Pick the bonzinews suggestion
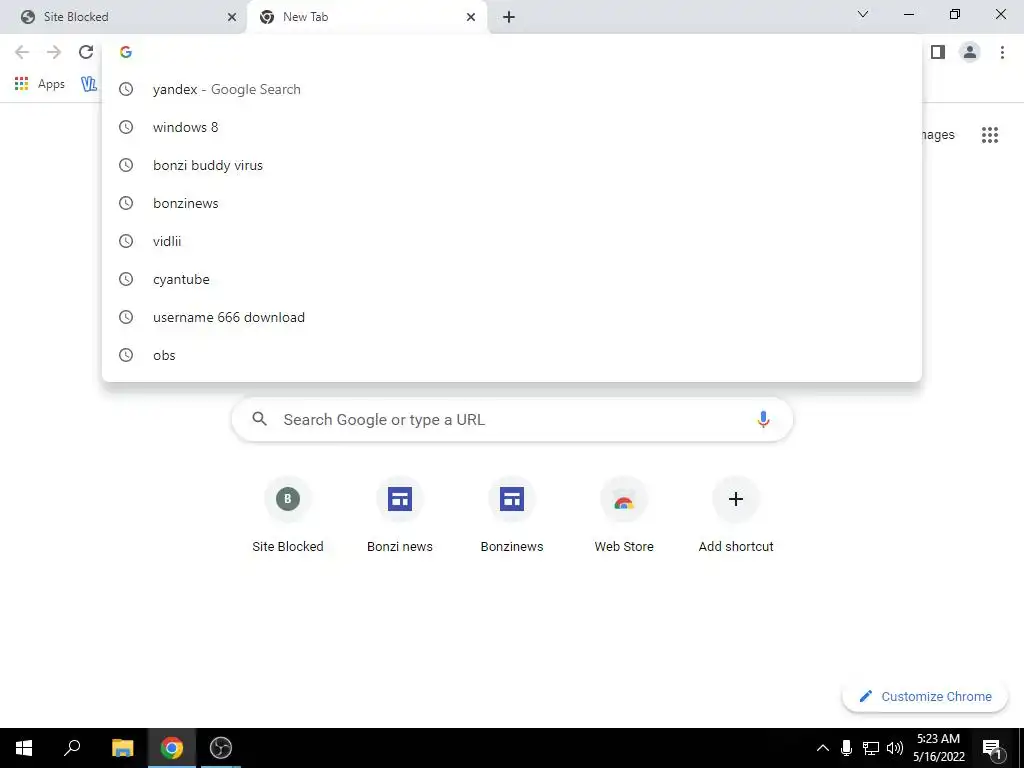Screen dimensions: 1024x768 512,203
